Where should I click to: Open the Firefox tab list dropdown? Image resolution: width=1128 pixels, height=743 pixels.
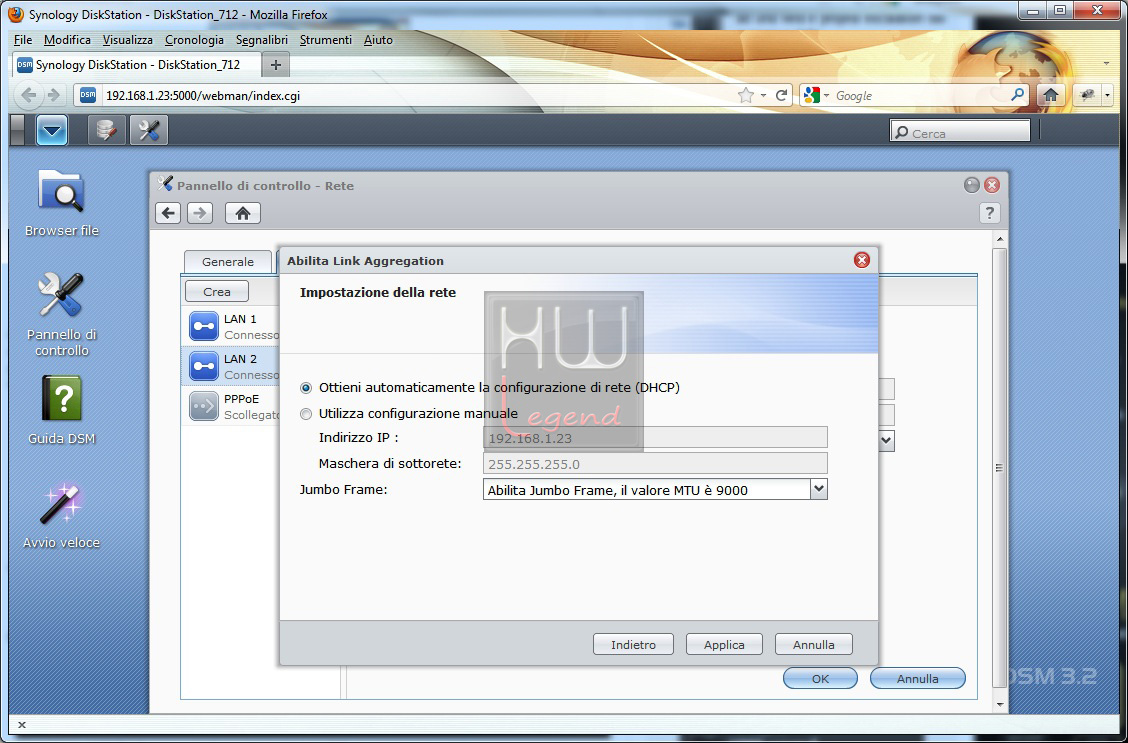(x=1106, y=64)
